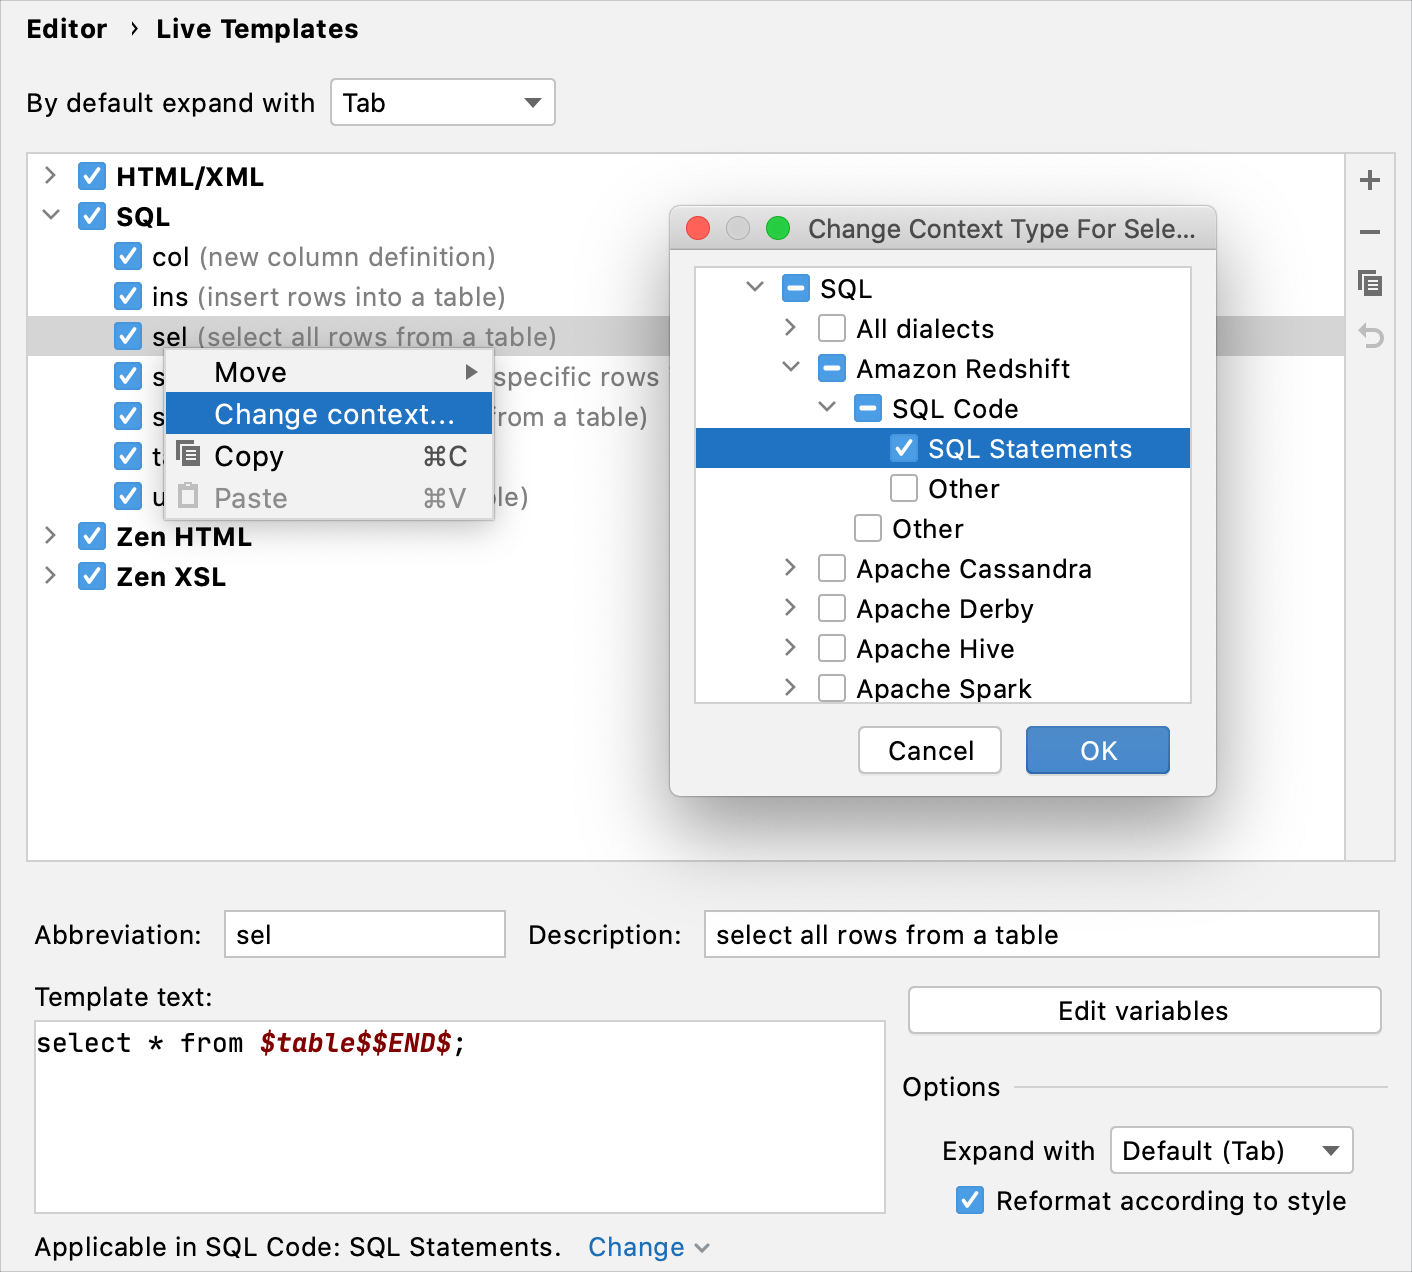The image size is (1412, 1272).
Task: Choose Change context from the context menu
Action: tap(328, 414)
